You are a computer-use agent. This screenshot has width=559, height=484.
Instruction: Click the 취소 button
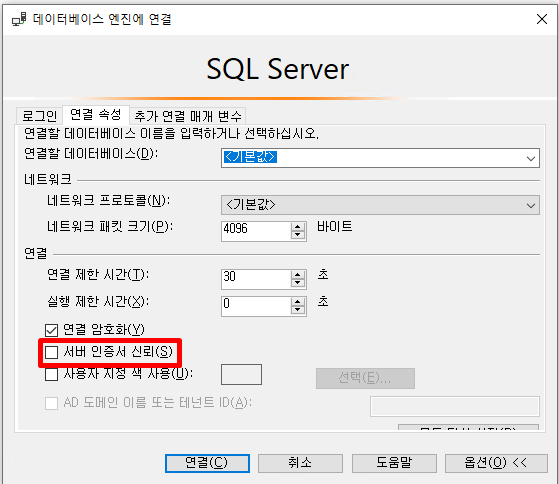tap(300, 463)
